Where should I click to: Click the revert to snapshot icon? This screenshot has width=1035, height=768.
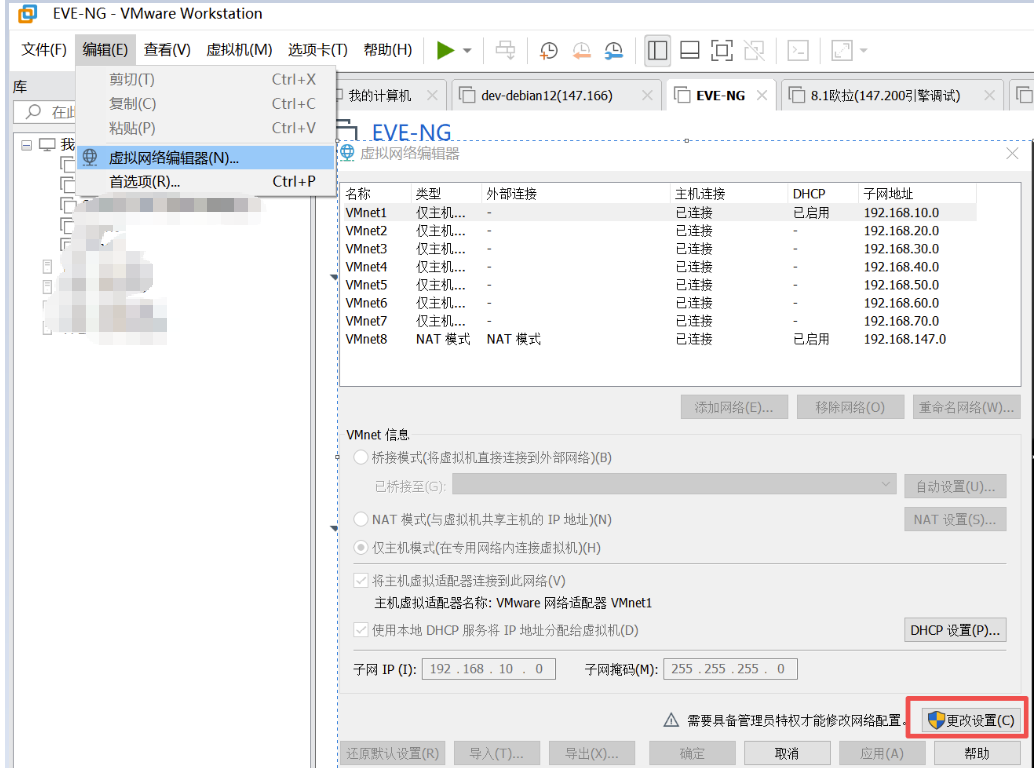pos(581,50)
